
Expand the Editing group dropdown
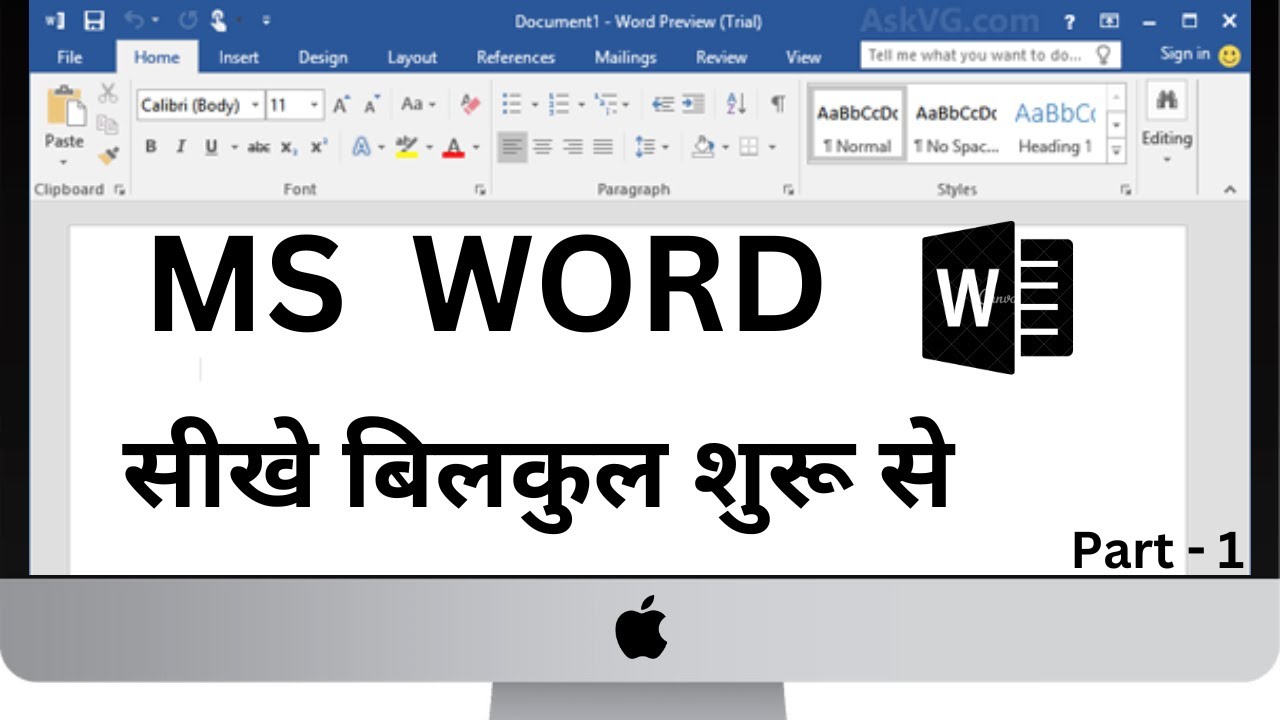pyautogui.click(x=1166, y=160)
